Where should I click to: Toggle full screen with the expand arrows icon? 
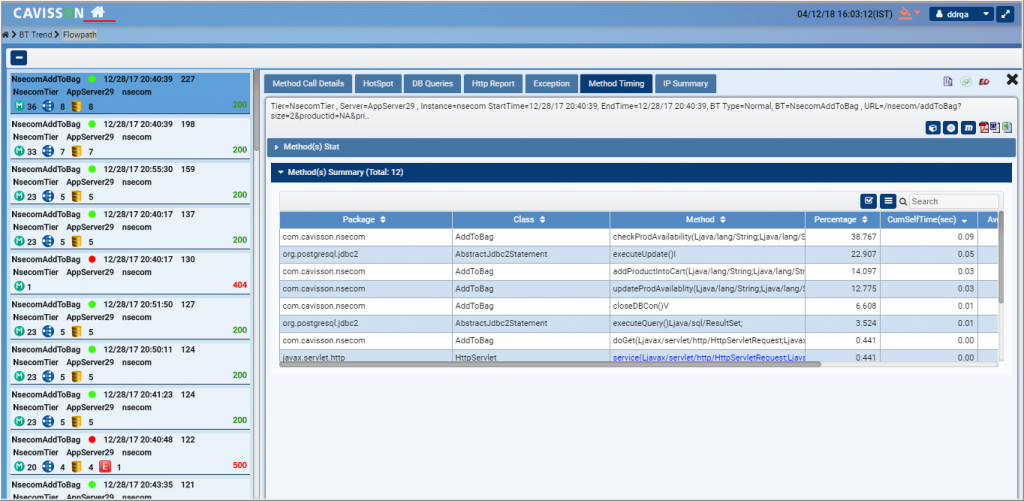click(1004, 14)
